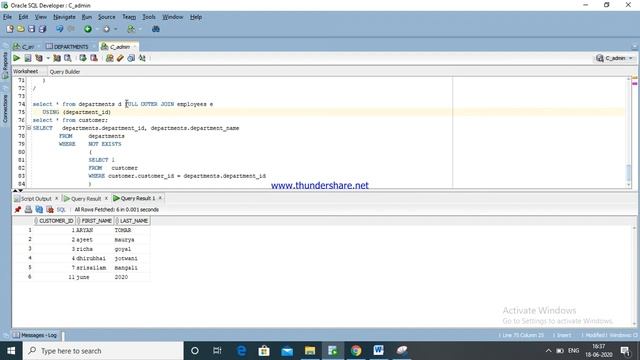Click the Save All toolbar icon

point(42,29)
